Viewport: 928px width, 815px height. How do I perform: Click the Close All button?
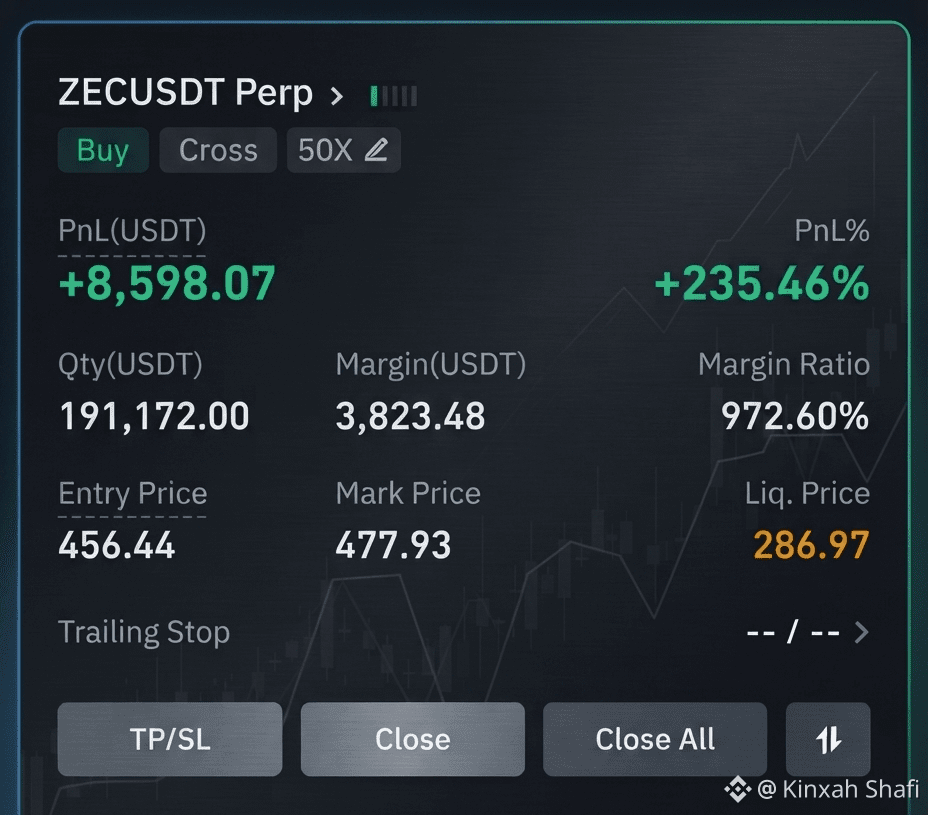pyautogui.click(x=655, y=739)
